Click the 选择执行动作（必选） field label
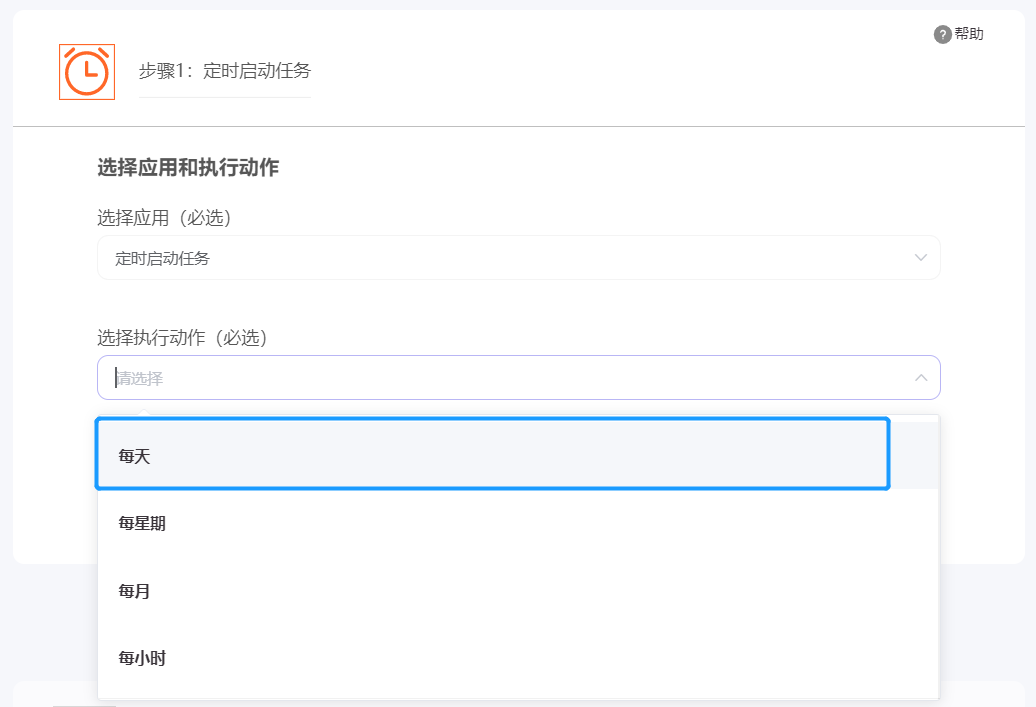This screenshot has height=707, width=1036. coord(183,338)
